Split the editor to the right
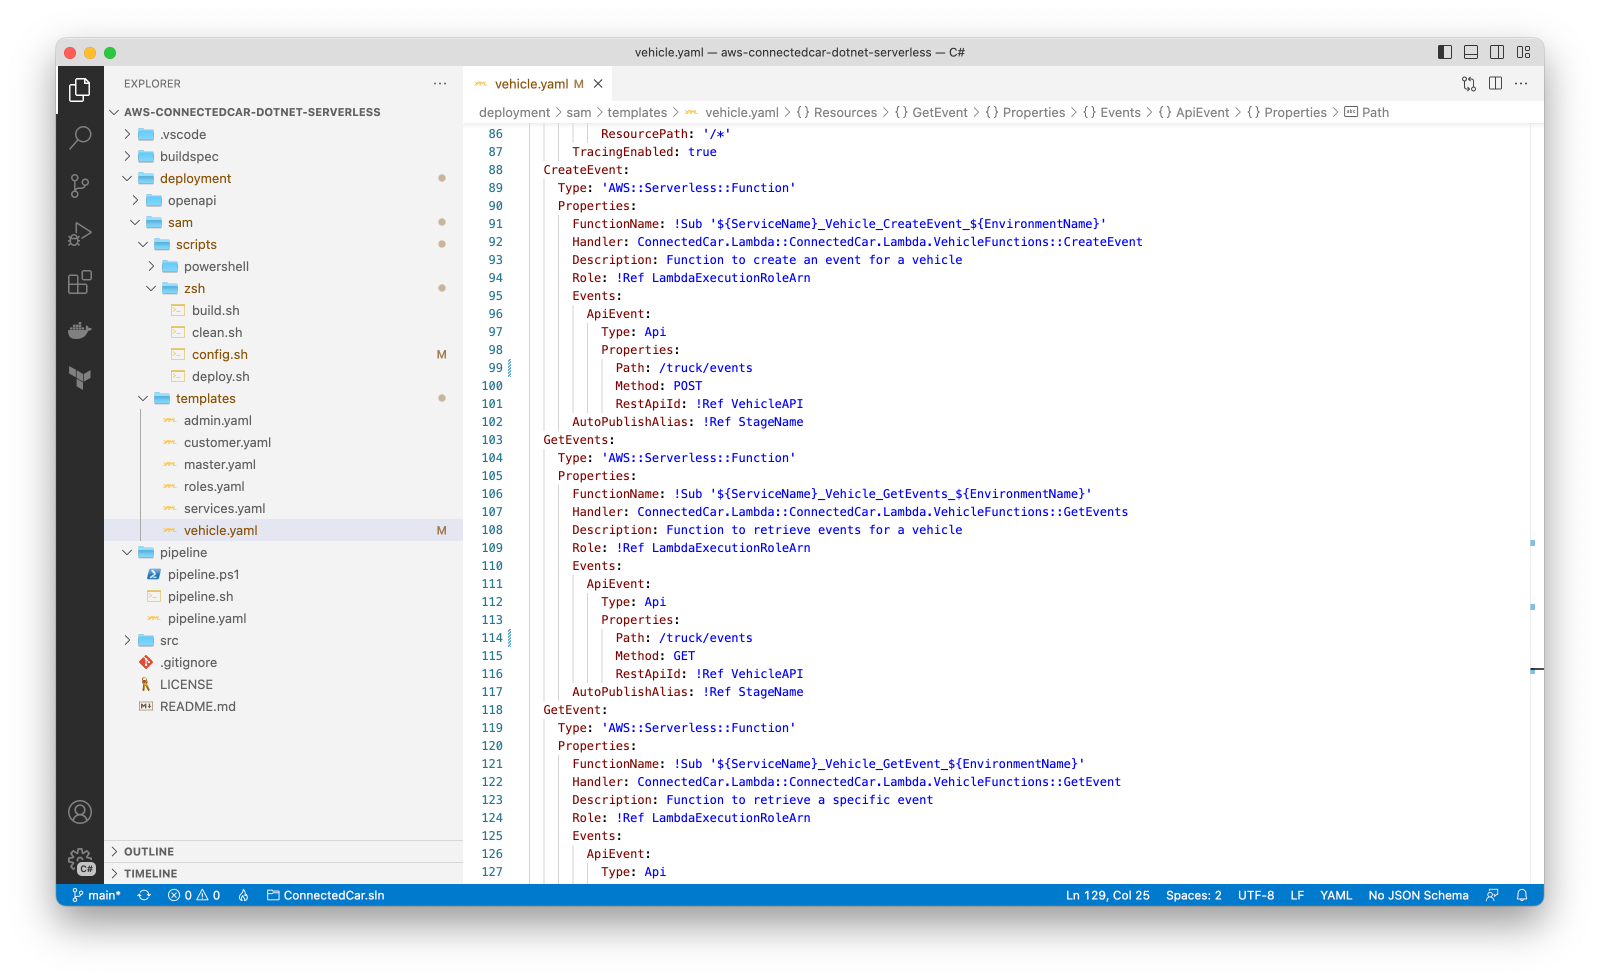This screenshot has height=980, width=1600. click(x=1495, y=84)
